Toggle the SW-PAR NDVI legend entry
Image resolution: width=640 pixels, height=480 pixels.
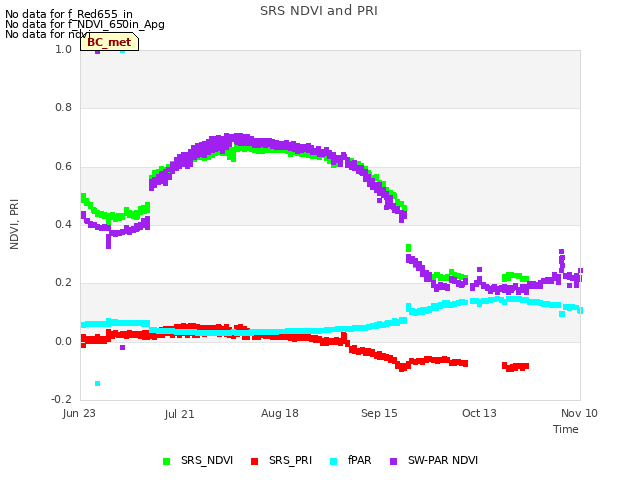[x=434, y=461]
